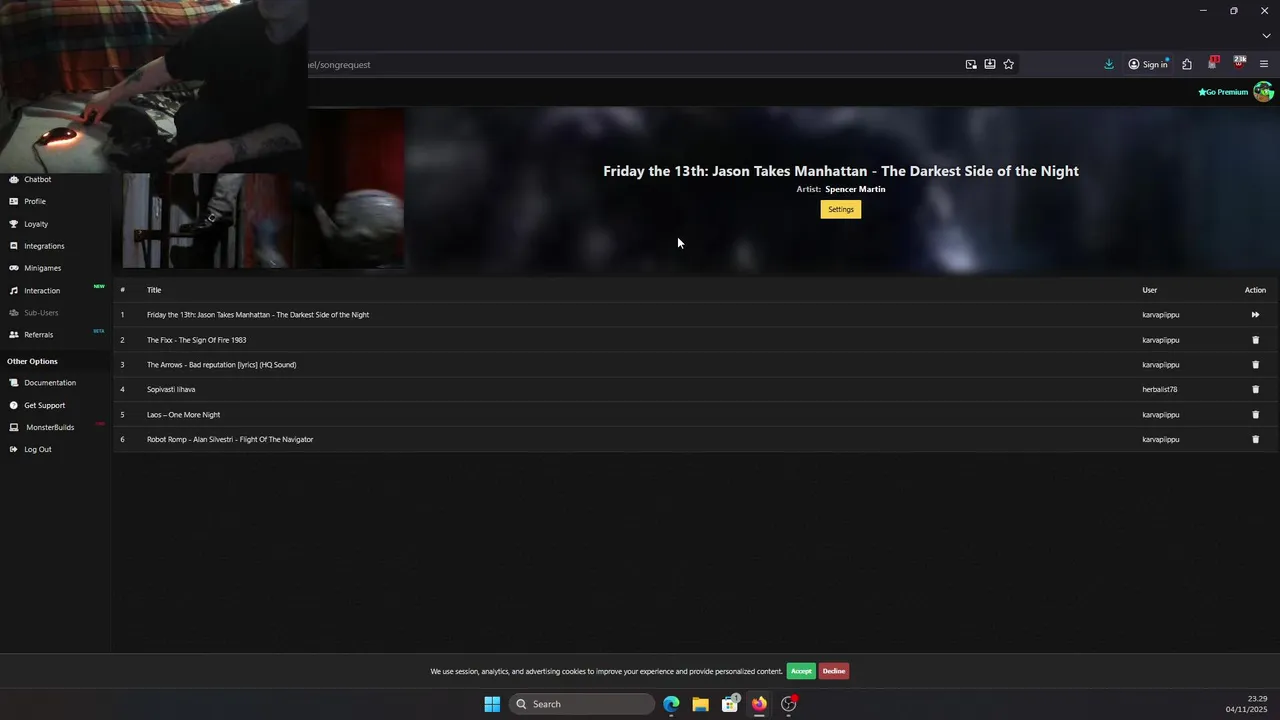Viewport: 1280px width, 720px height.
Task: Decline the cookie notice
Action: tap(834, 671)
